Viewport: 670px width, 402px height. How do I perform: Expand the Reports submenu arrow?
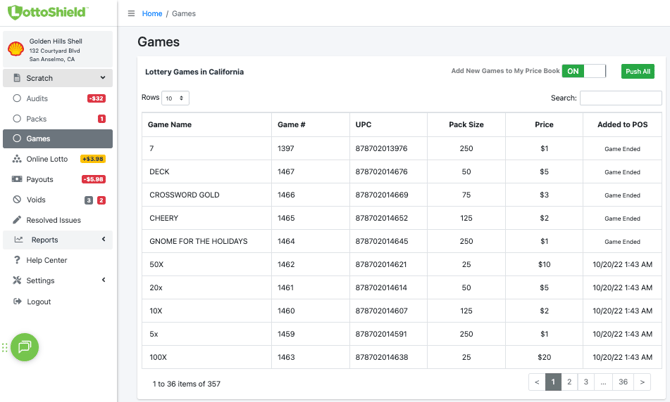(103, 239)
